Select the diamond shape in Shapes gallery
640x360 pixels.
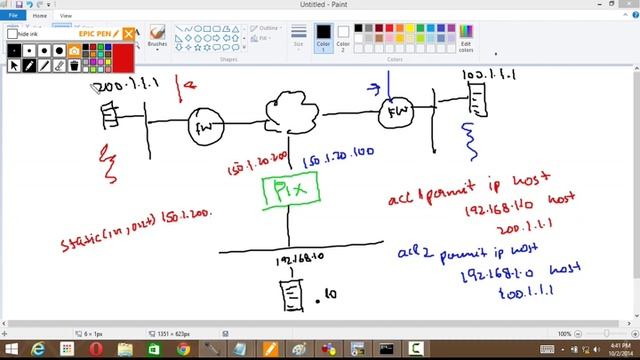188,38
